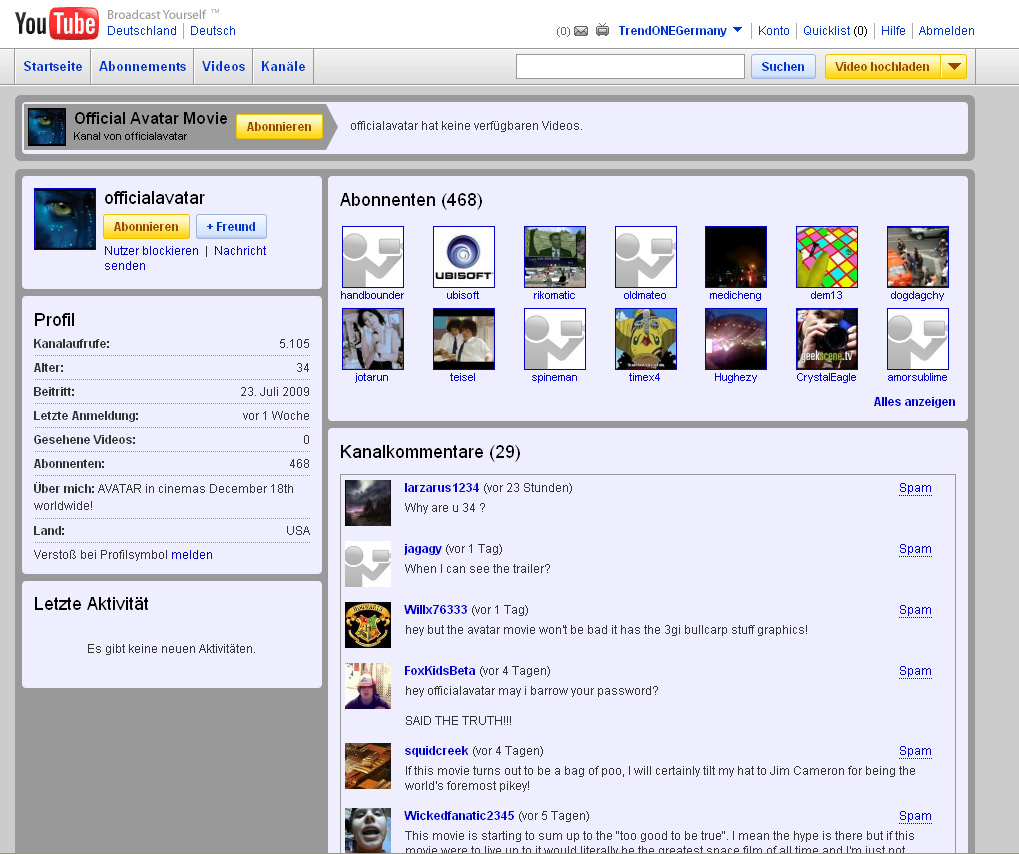
Task: Mark squidcreek's comment as Spam
Action: [x=915, y=751]
